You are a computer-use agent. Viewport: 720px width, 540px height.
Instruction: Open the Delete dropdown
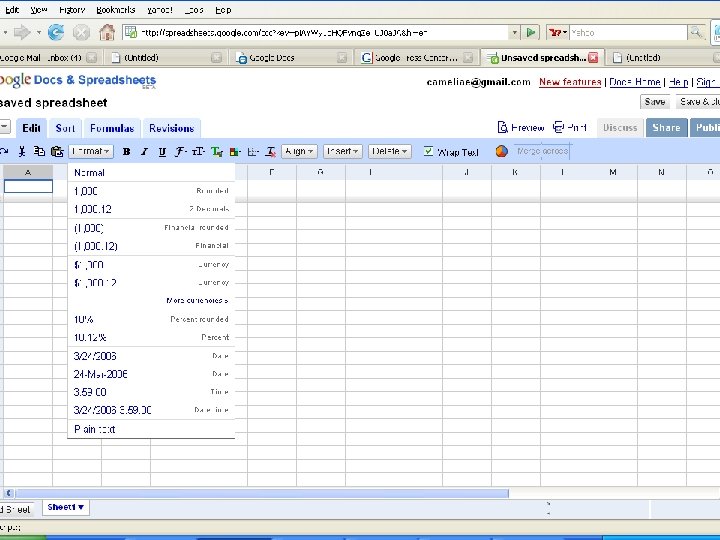[389, 151]
